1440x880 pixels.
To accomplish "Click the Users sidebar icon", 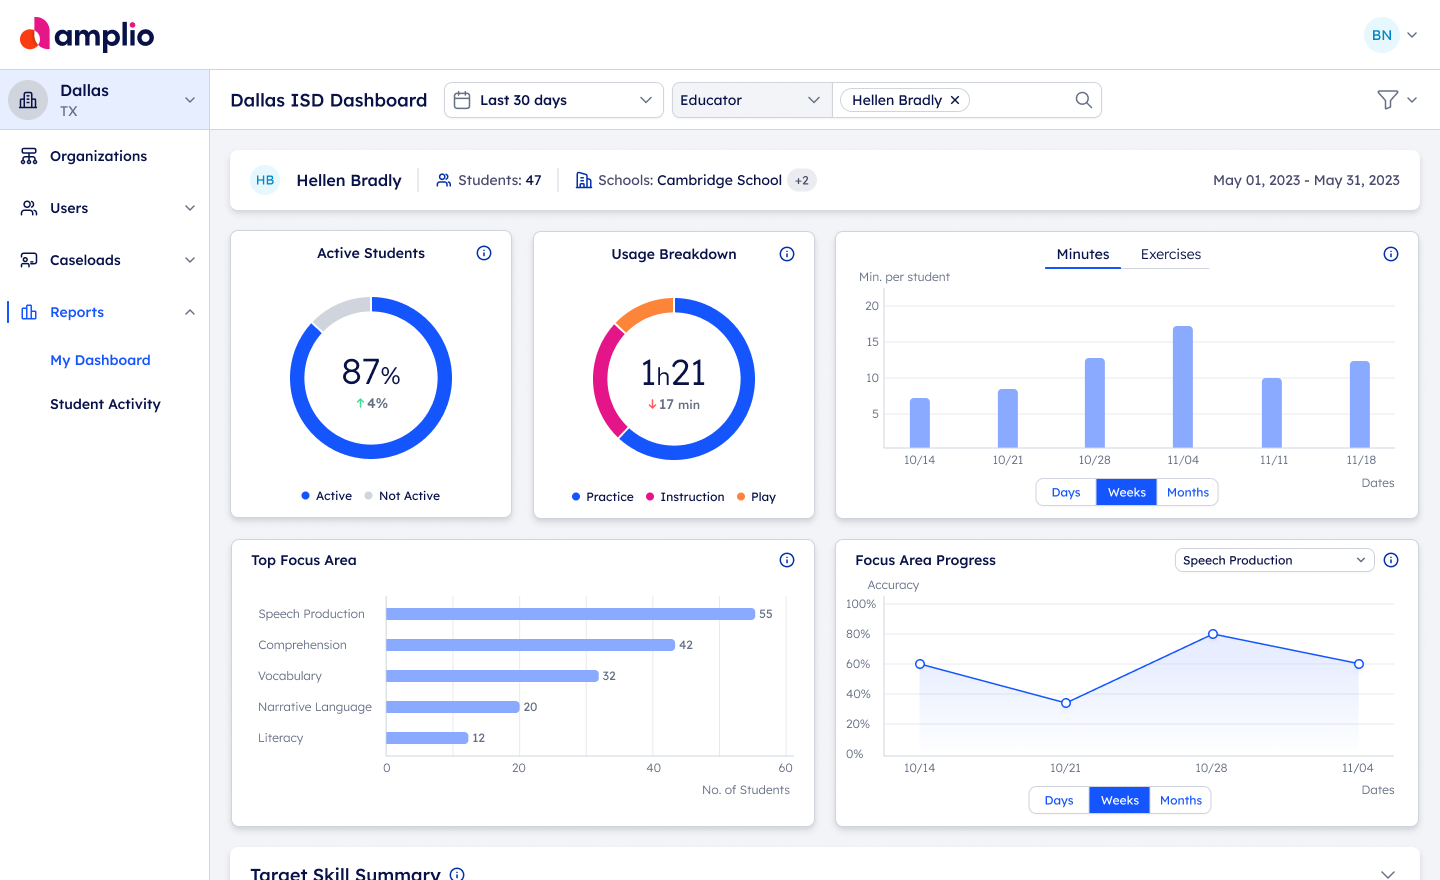I will [29, 208].
